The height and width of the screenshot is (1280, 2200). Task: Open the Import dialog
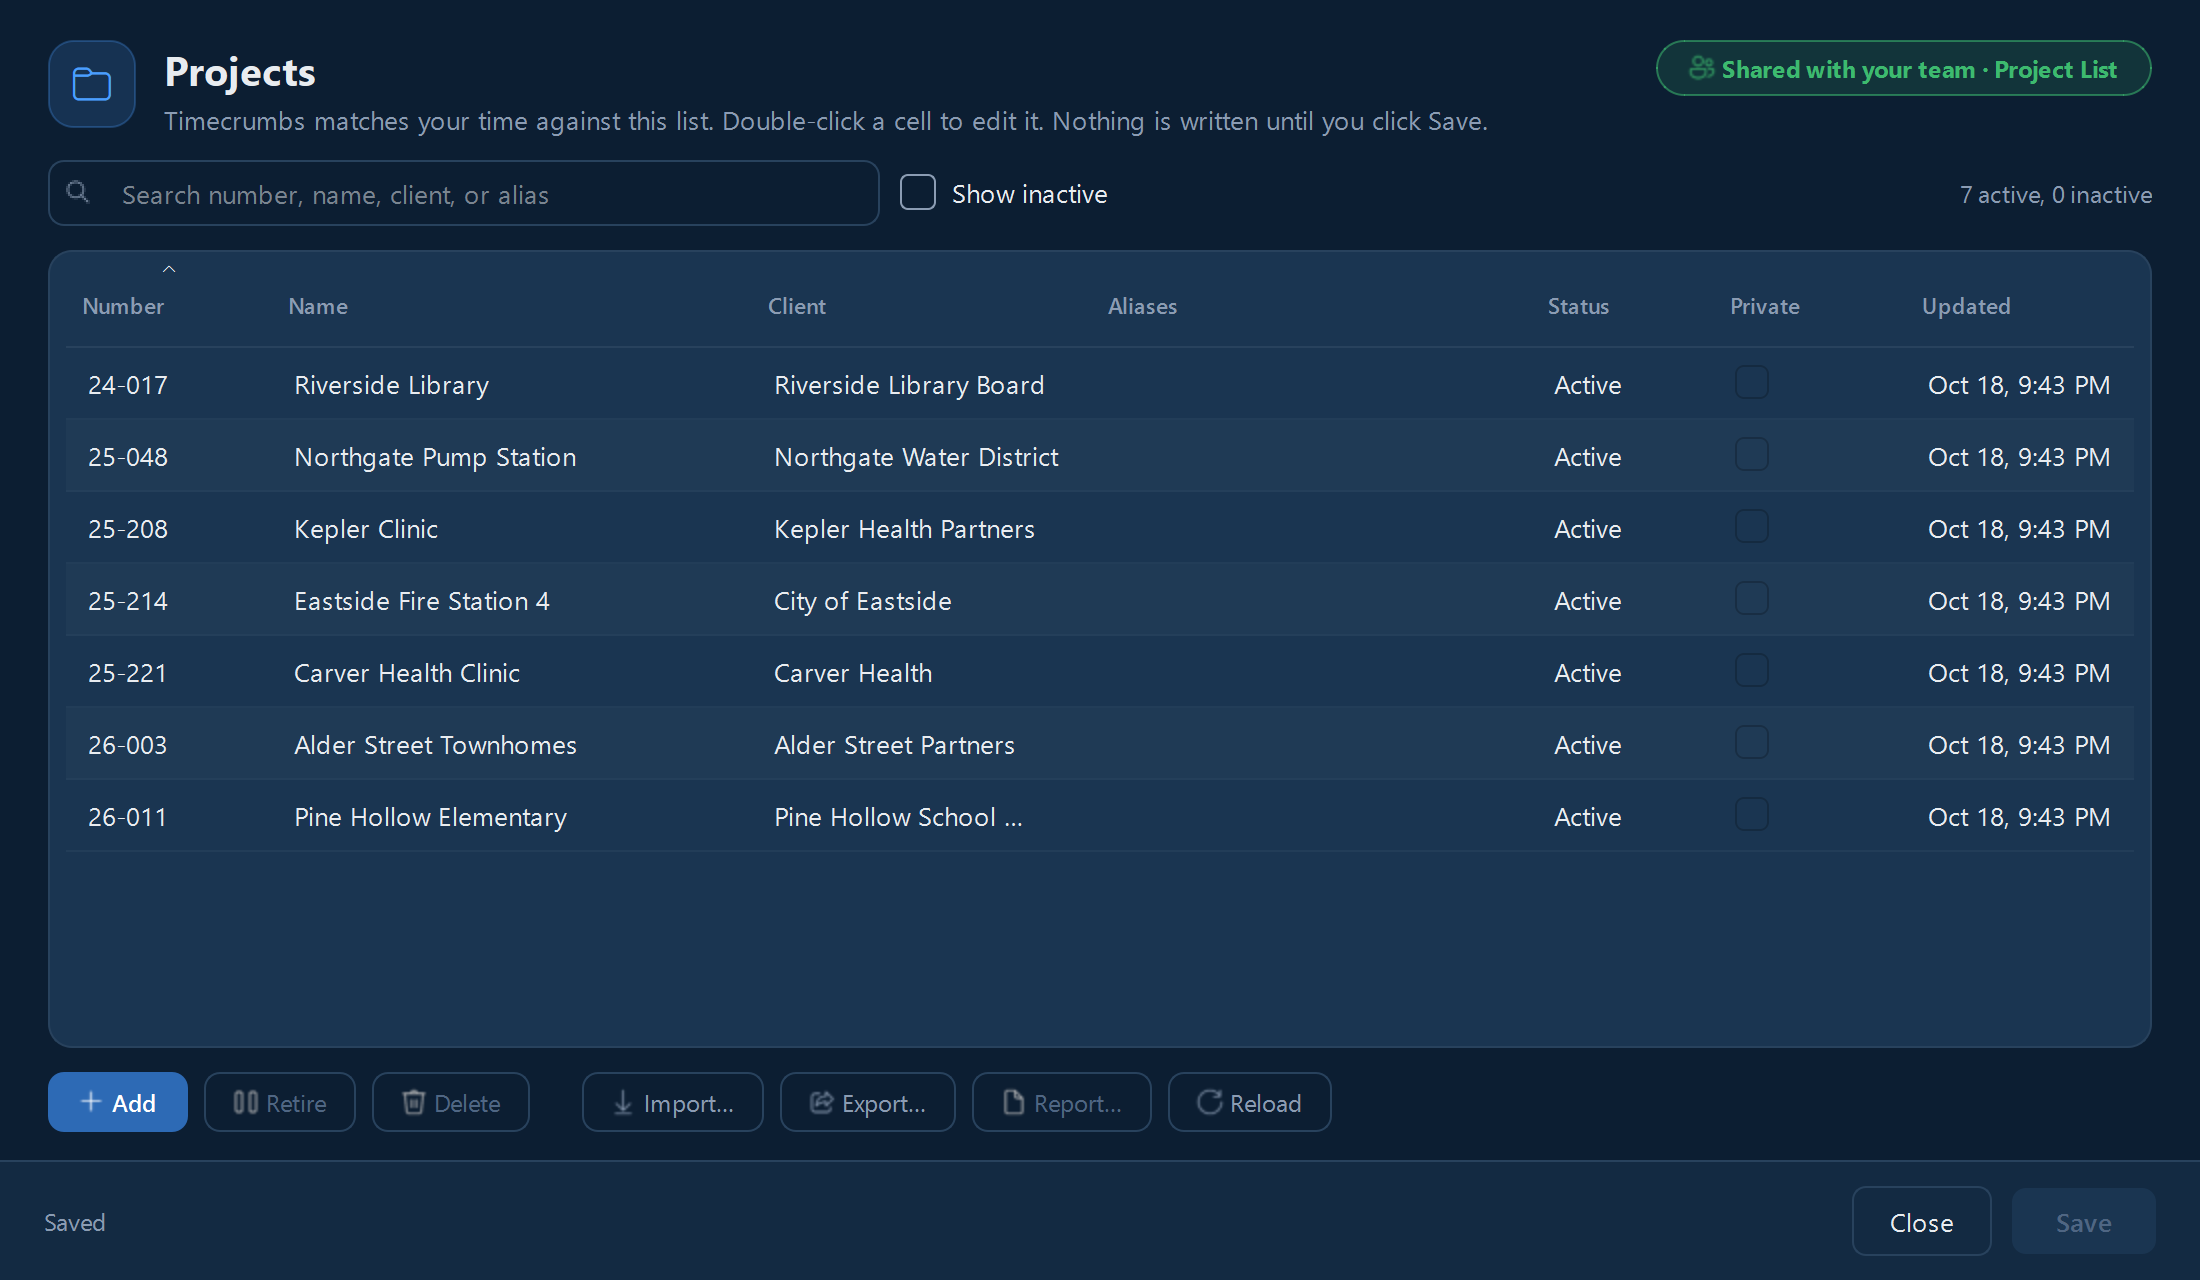point(673,1102)
